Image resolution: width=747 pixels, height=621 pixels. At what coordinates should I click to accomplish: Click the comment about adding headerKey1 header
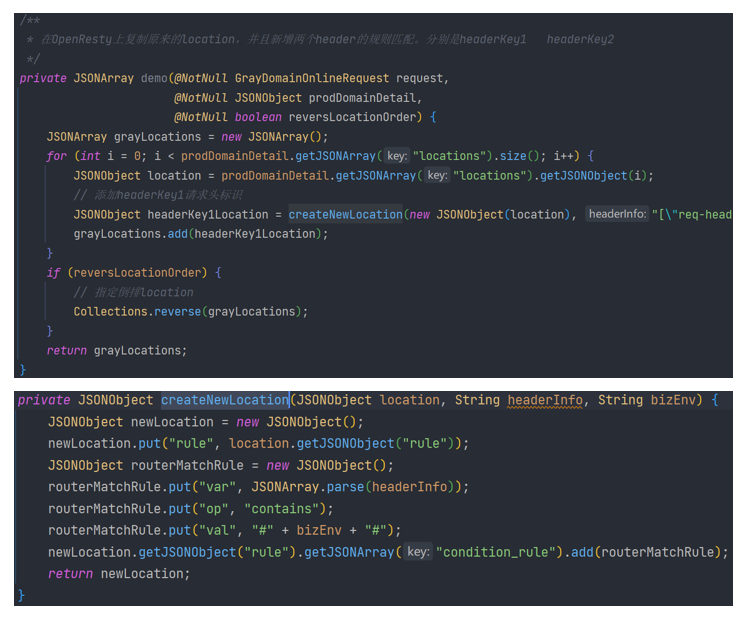(158, 195)
